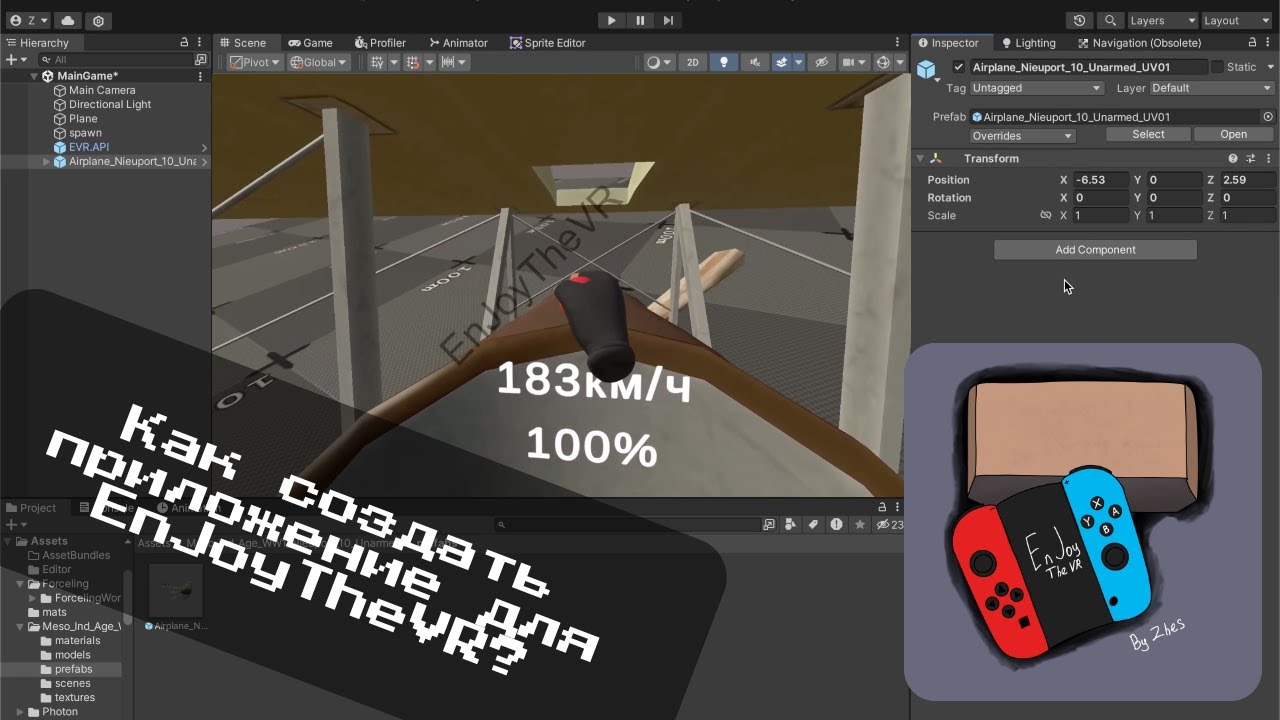This screenshot has height=720, width=1280.
Task: Open the Layers dropdown in the top bar
Action: pyautogui.click(x=1162, y=20)
